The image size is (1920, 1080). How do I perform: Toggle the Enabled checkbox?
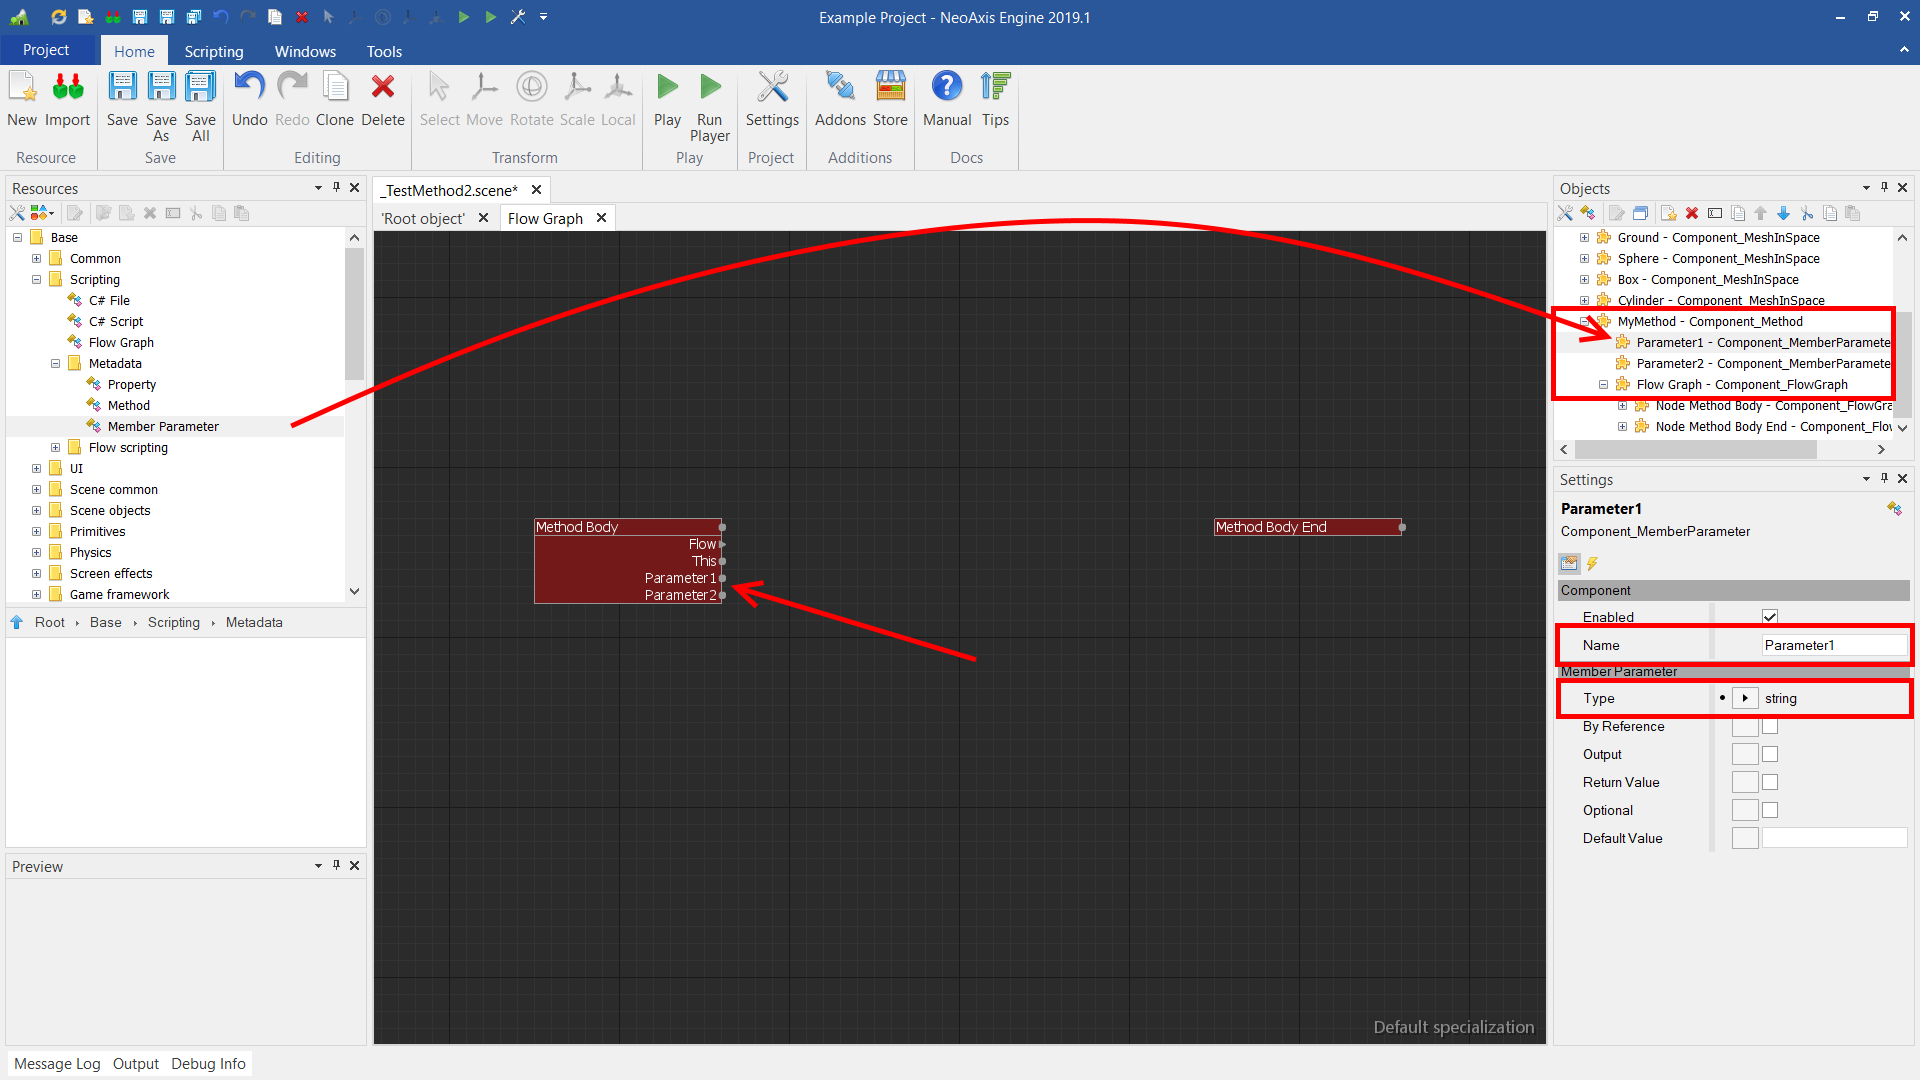(1770, 617)
